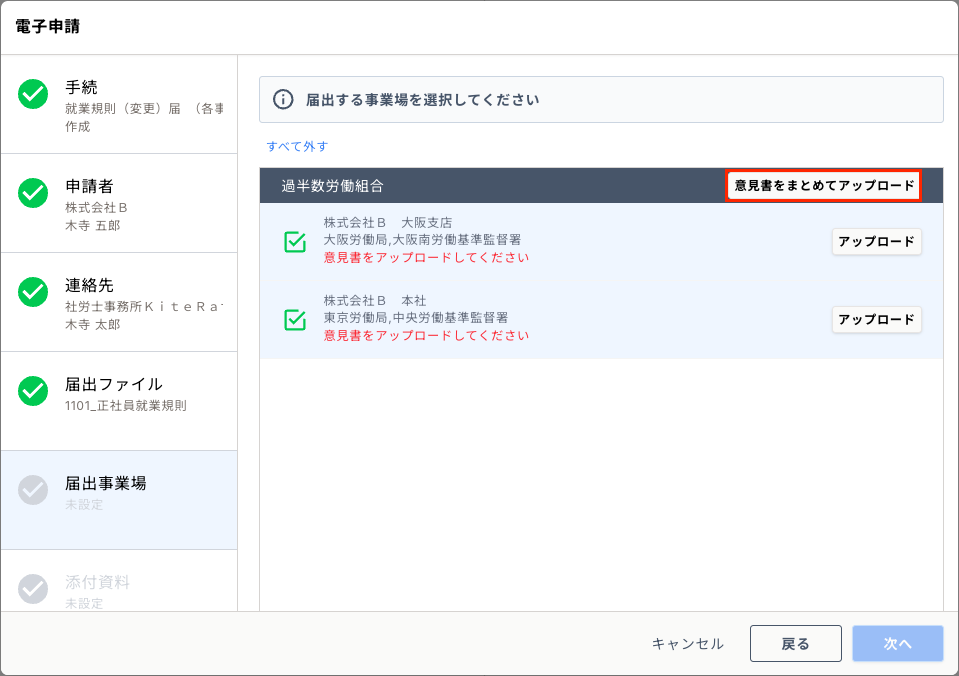Image resolution: width=959 pixels, height=676 pixels.
Task: Click the 電子申請 dialog title
Action: (47, 26)
